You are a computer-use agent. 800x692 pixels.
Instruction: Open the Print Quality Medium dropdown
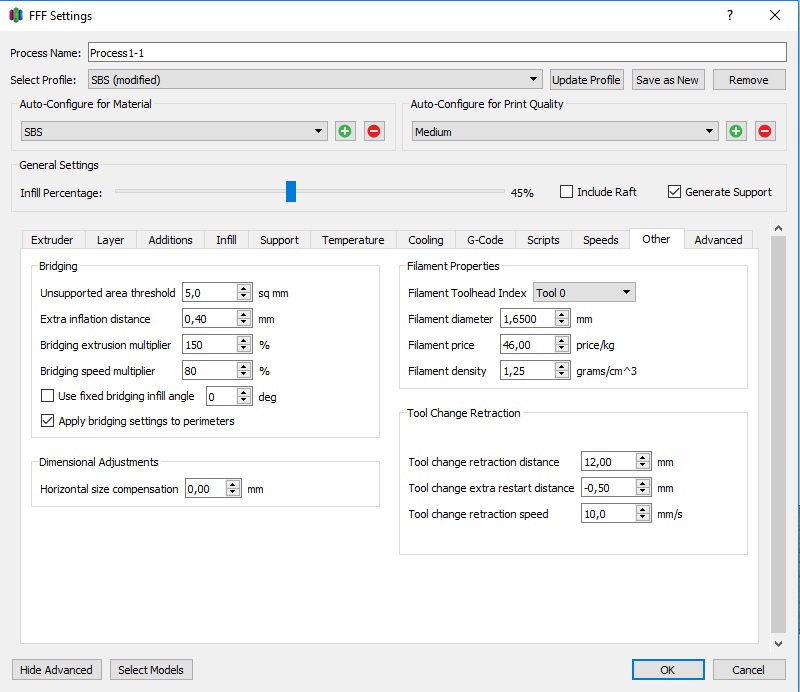click(x=565, y=131)
